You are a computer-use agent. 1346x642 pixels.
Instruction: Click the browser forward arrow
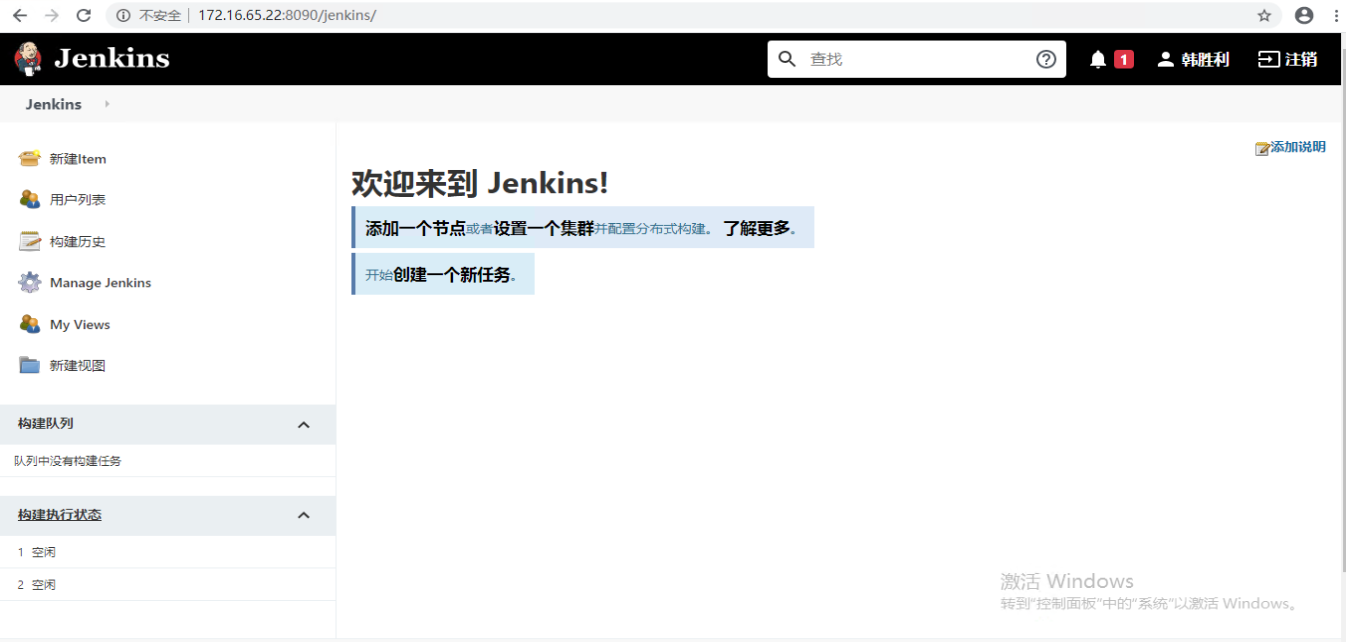pyautogui.click(x=52, y=16)
